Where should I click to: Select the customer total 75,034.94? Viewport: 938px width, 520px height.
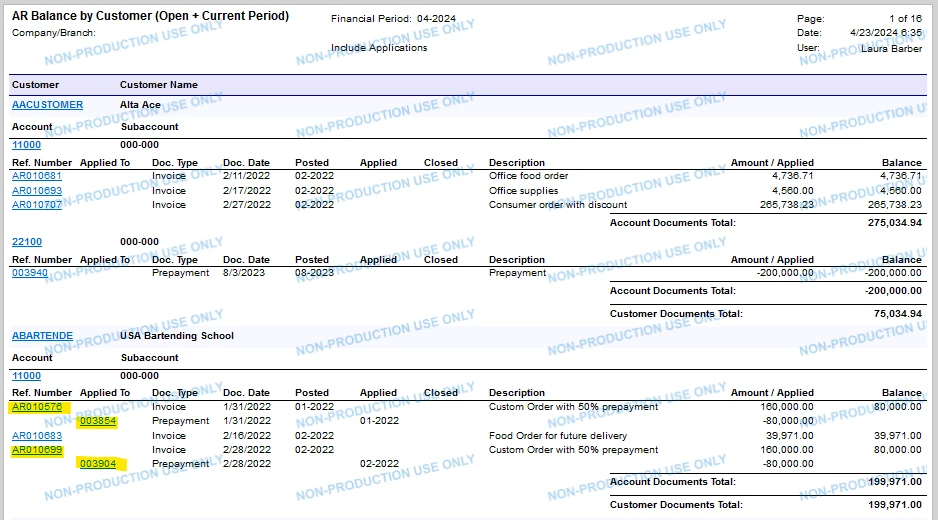[898, 314]
